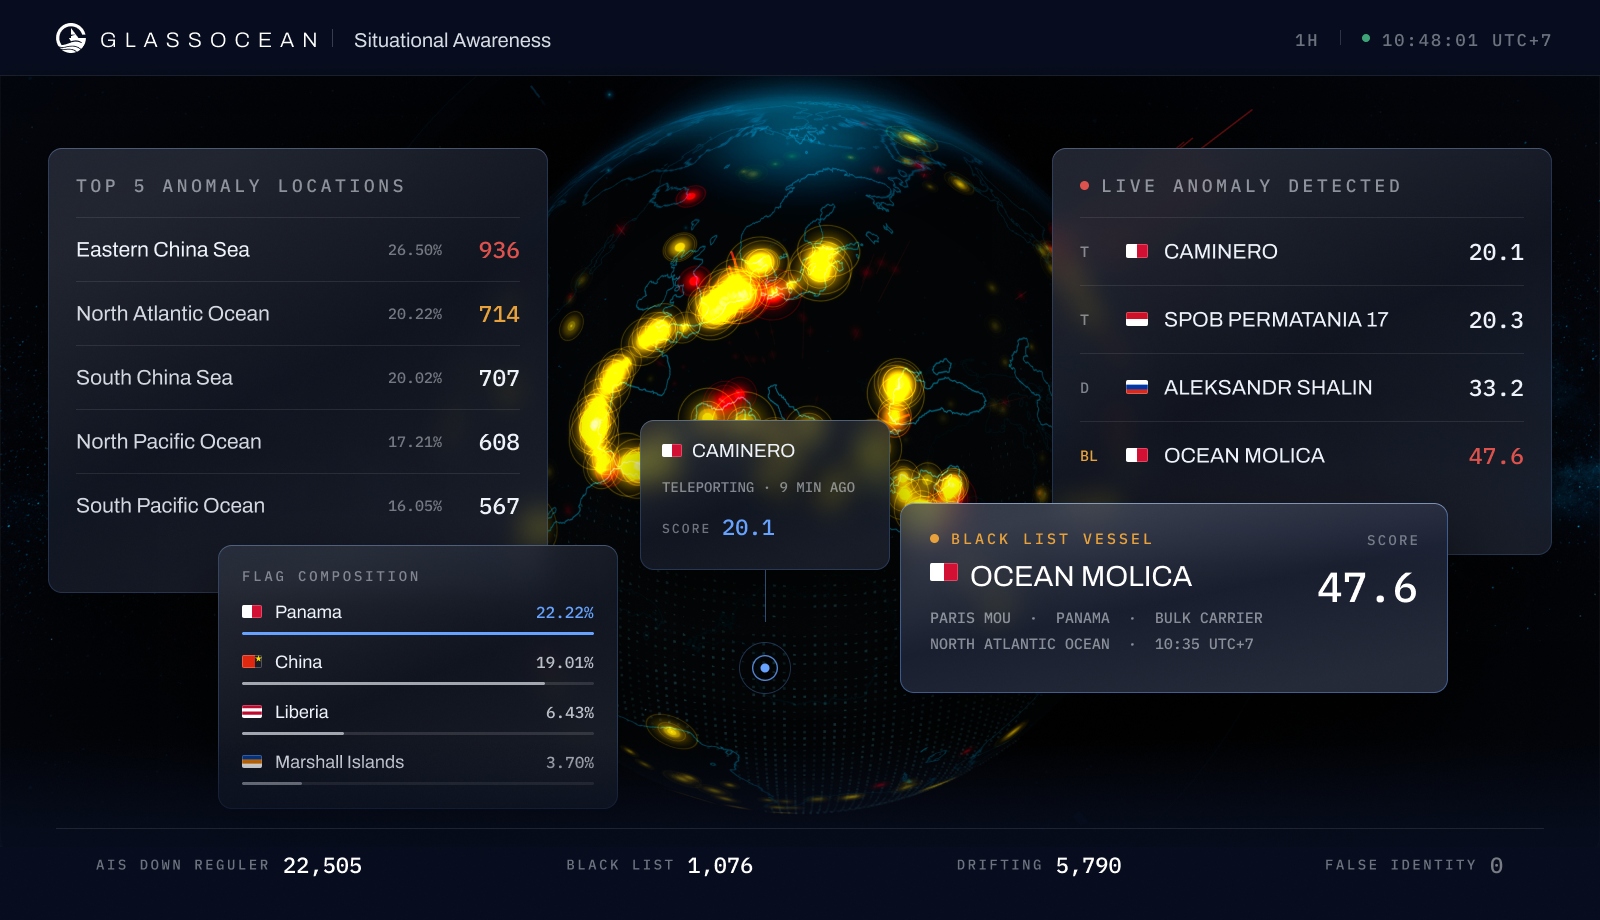Click the orange Black List Vessel dot
This screenshot has height=920, width=1600.
pos(935,539)
